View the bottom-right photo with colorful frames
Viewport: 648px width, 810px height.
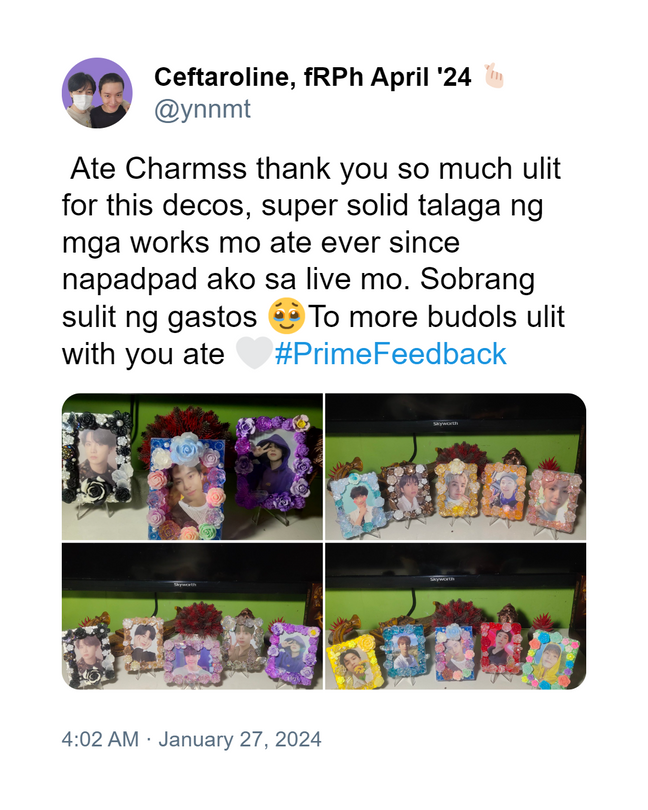(456, 616)
